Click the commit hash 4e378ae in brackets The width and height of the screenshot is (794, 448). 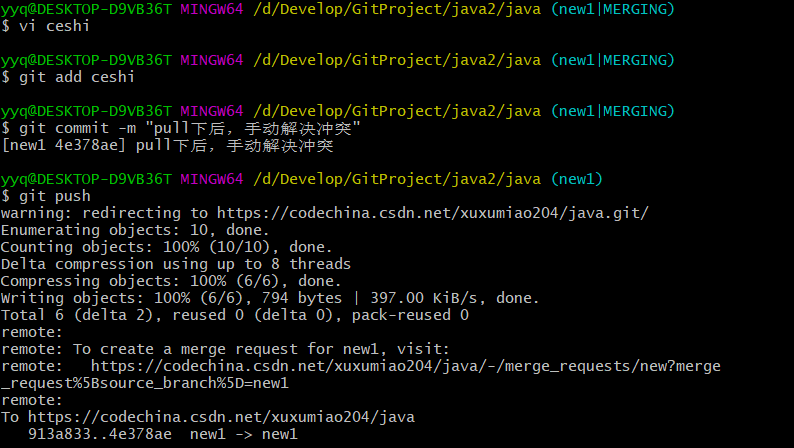coord(89,145)
